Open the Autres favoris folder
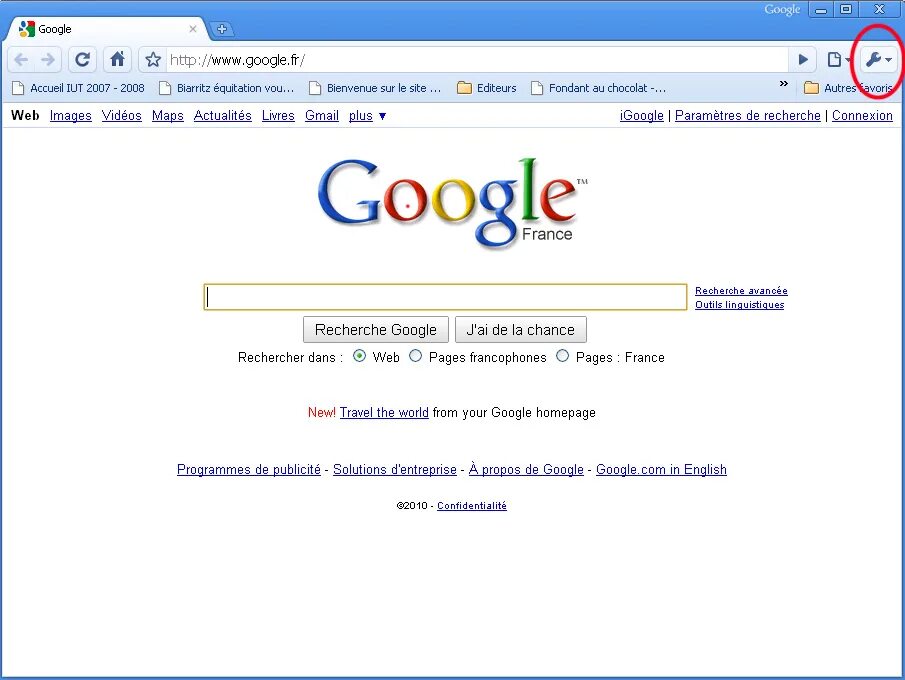The height and width of the screenshot is (680, 905). (x=848, y=88)
